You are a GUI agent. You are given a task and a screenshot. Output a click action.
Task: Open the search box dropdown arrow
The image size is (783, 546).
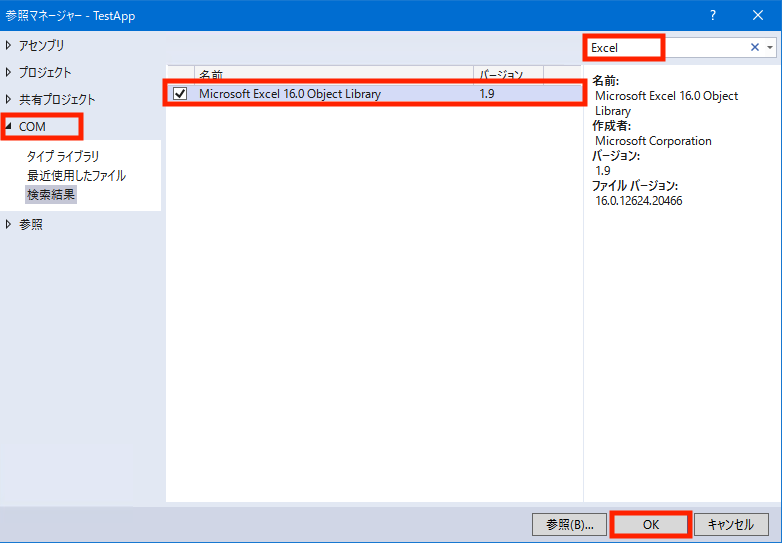(x=770, y=47)
